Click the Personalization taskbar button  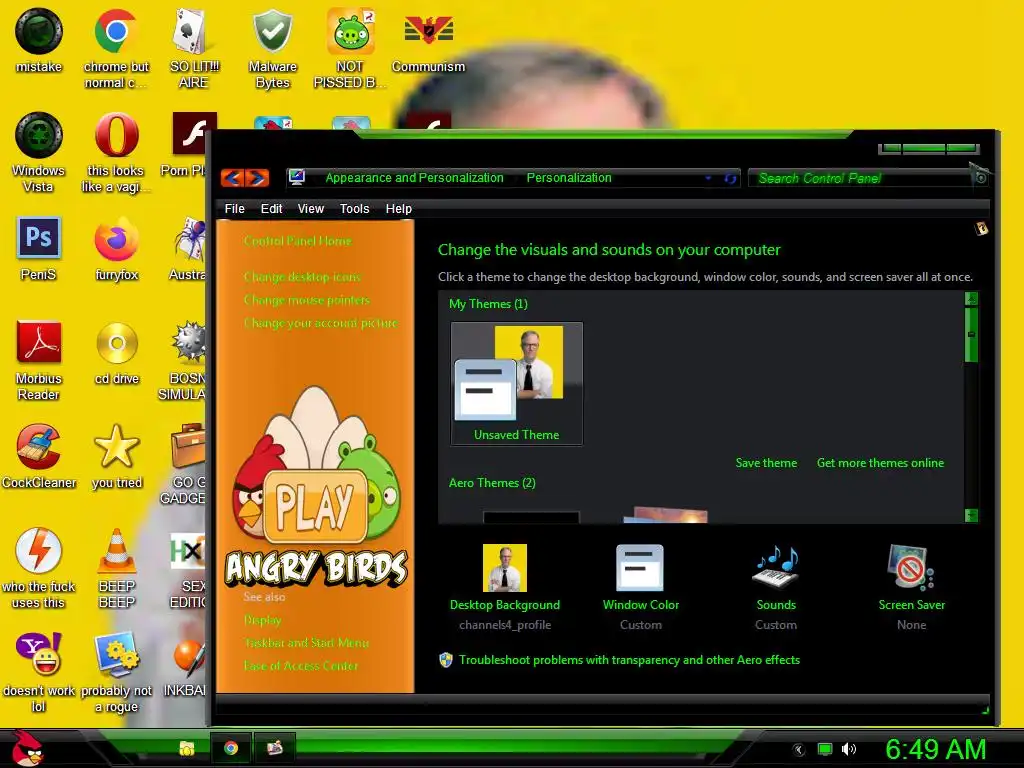pyautogui.click(x=274, y=748)
